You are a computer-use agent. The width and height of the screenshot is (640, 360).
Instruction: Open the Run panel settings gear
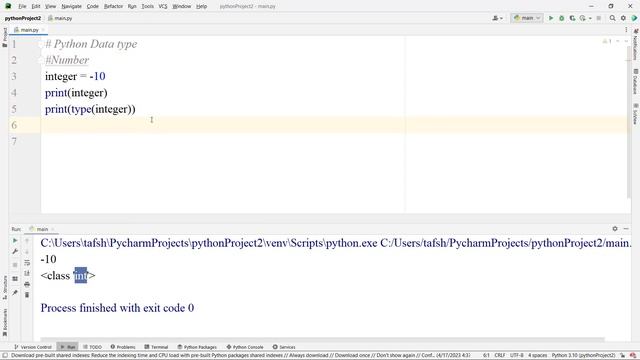(615, 229)
